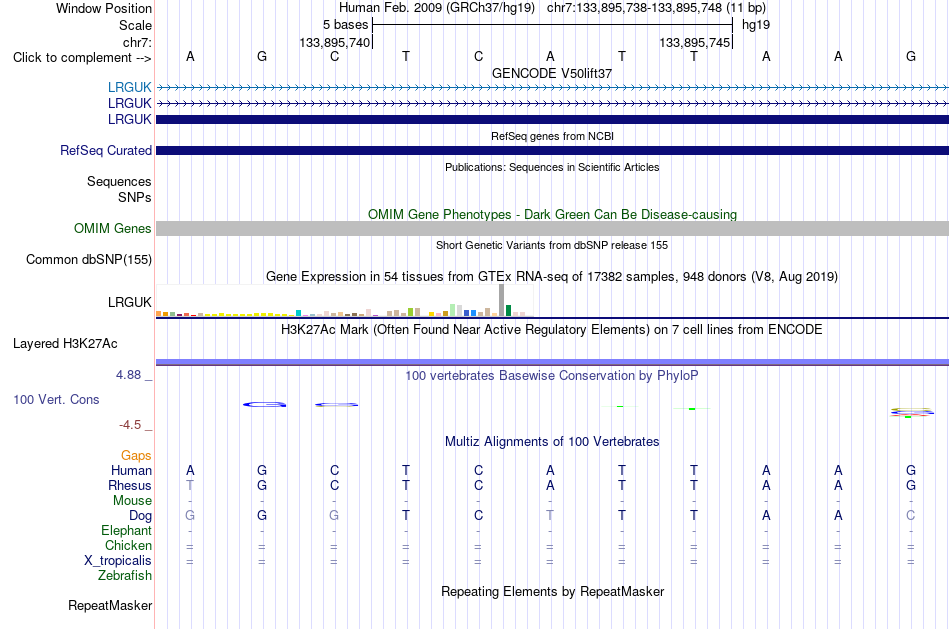Select the 'chr7:' base position label

137,42
